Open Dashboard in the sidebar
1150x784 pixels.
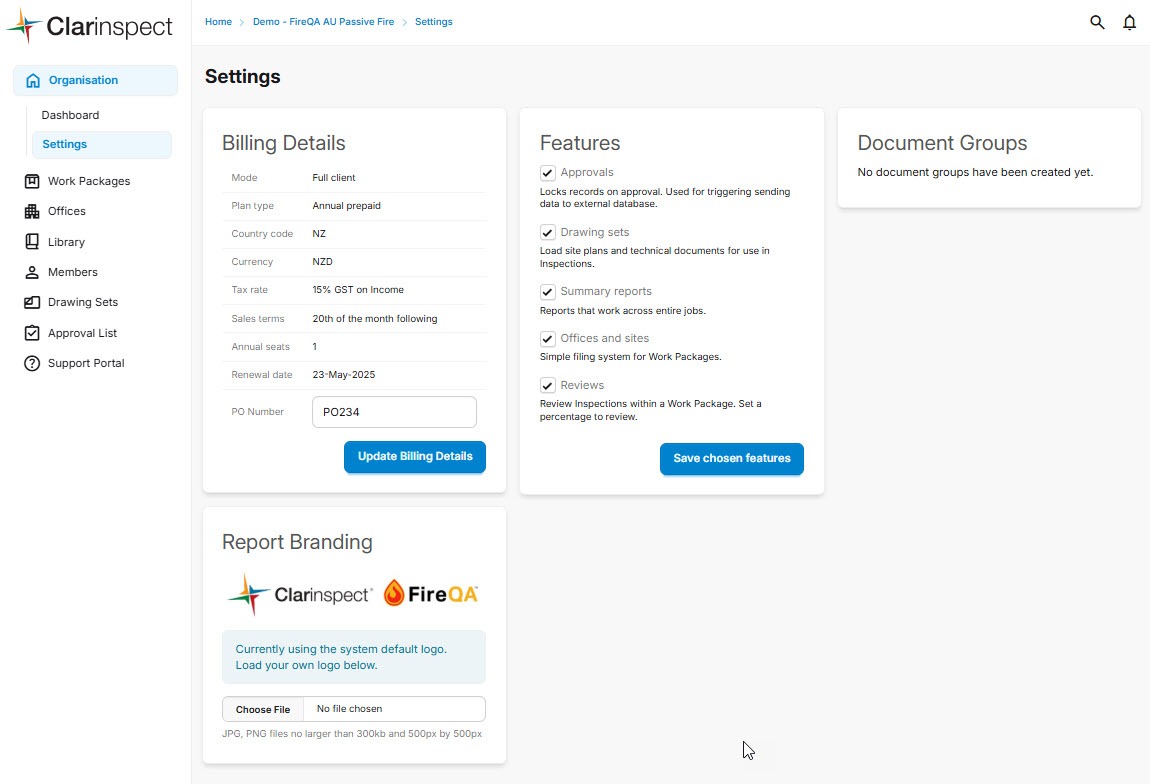tap(70, 115)
